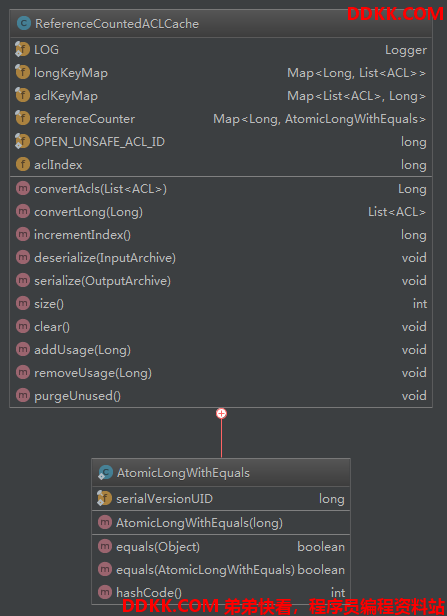The width and height of the screenshot is (447, 616).
Task: Click the purgeUnused method icon
Action: click(23, 395)
